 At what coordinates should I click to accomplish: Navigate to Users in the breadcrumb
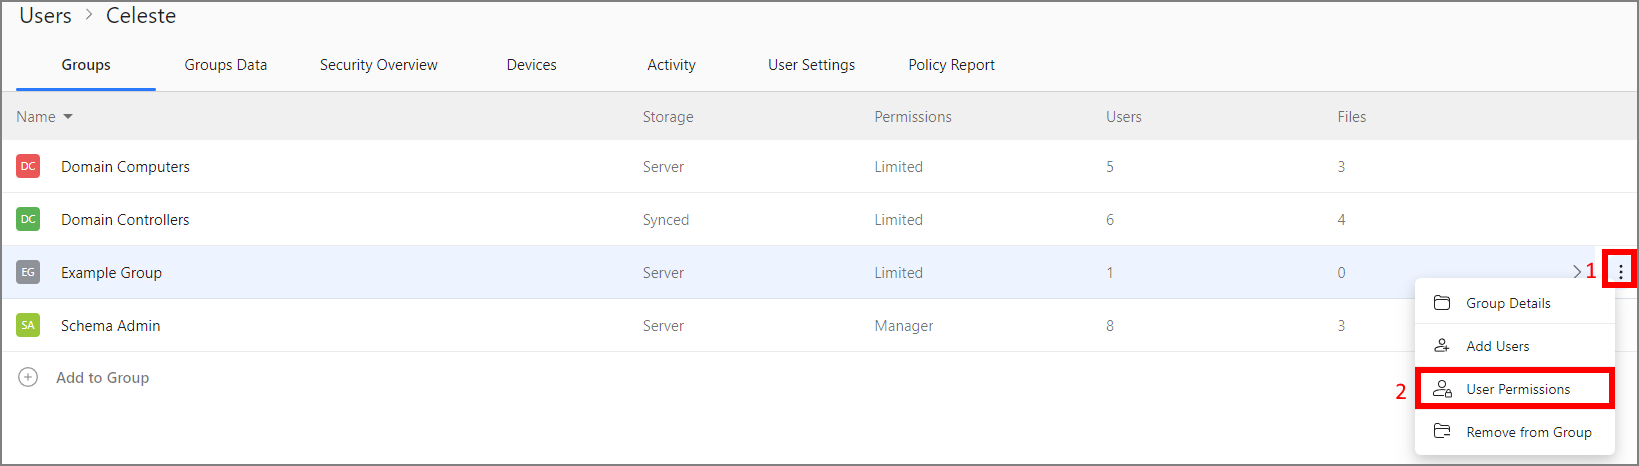click(x=46, y=16)
